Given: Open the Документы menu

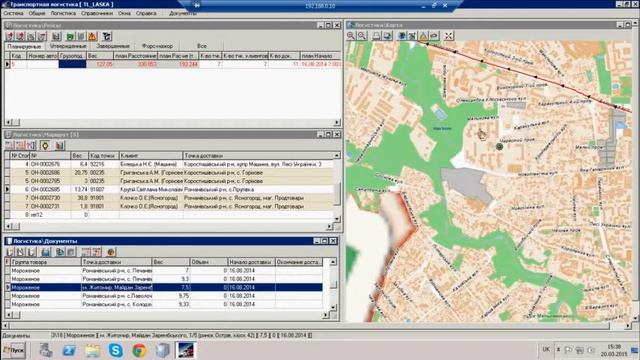Looking at the screenshot, I should [x=182, y=13].
